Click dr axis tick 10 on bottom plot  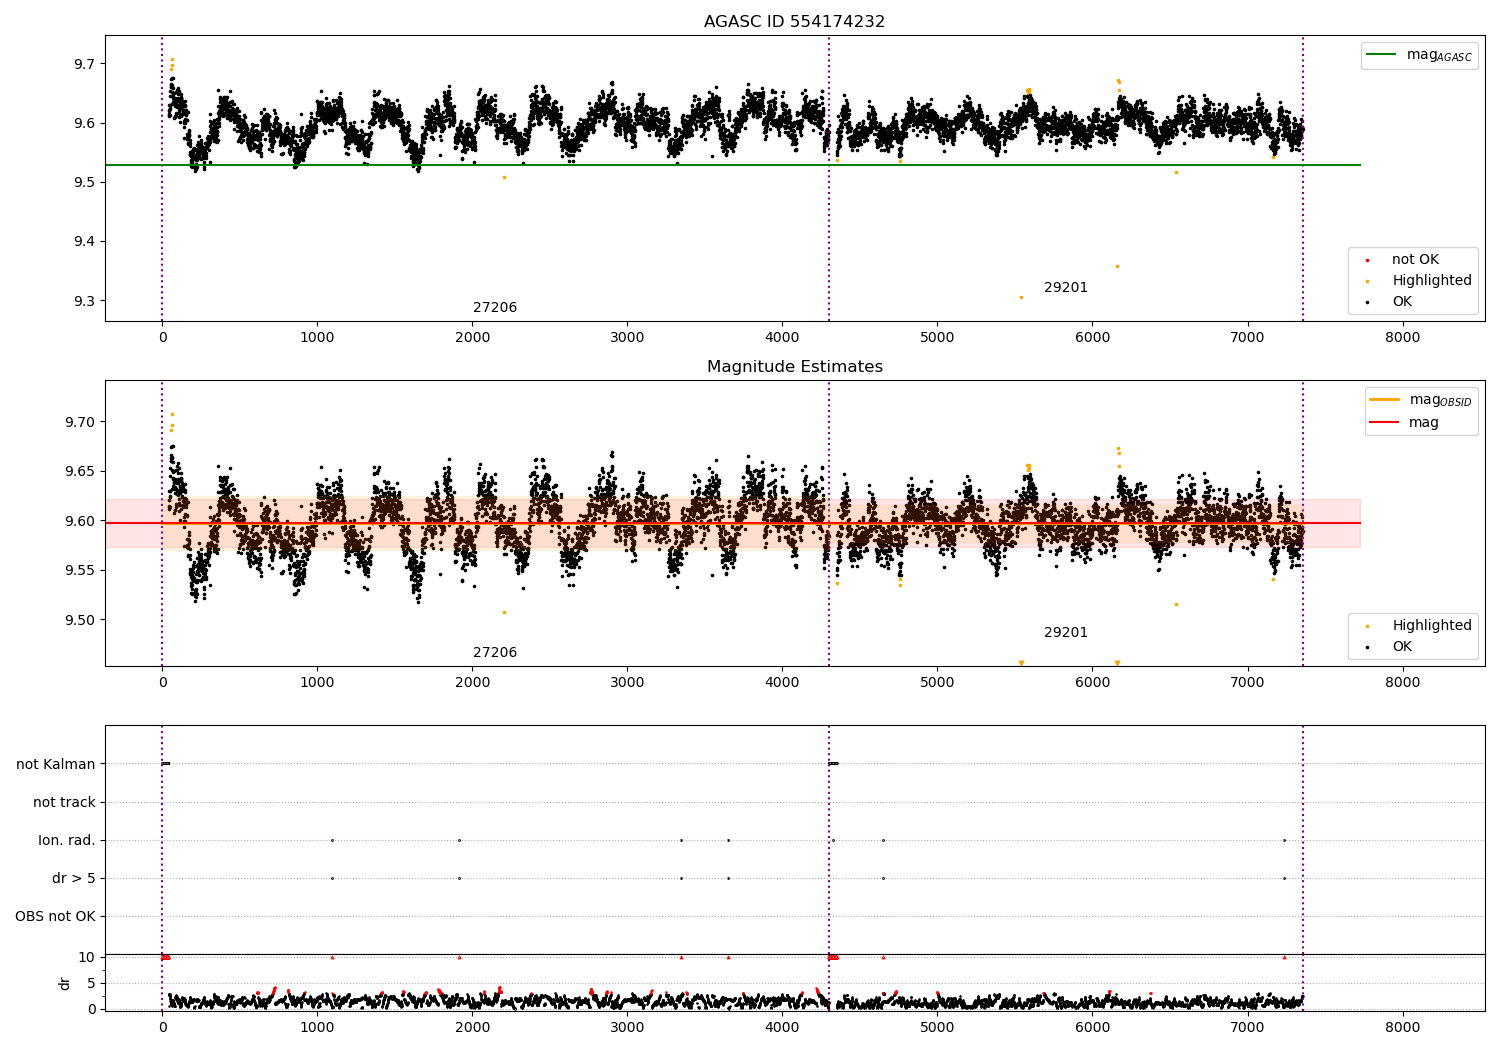pyautogui.click(x=86, y=958)
